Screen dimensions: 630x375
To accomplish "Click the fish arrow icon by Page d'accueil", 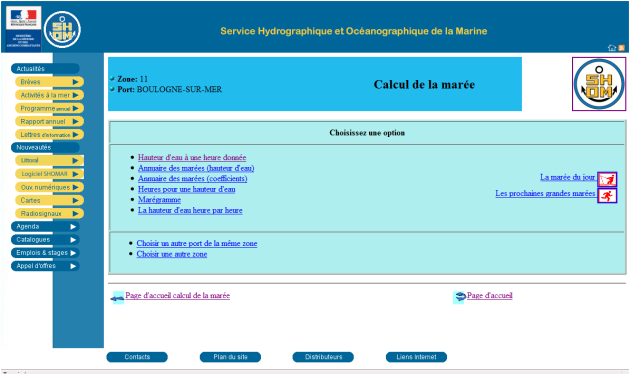I will coord(459,297).
